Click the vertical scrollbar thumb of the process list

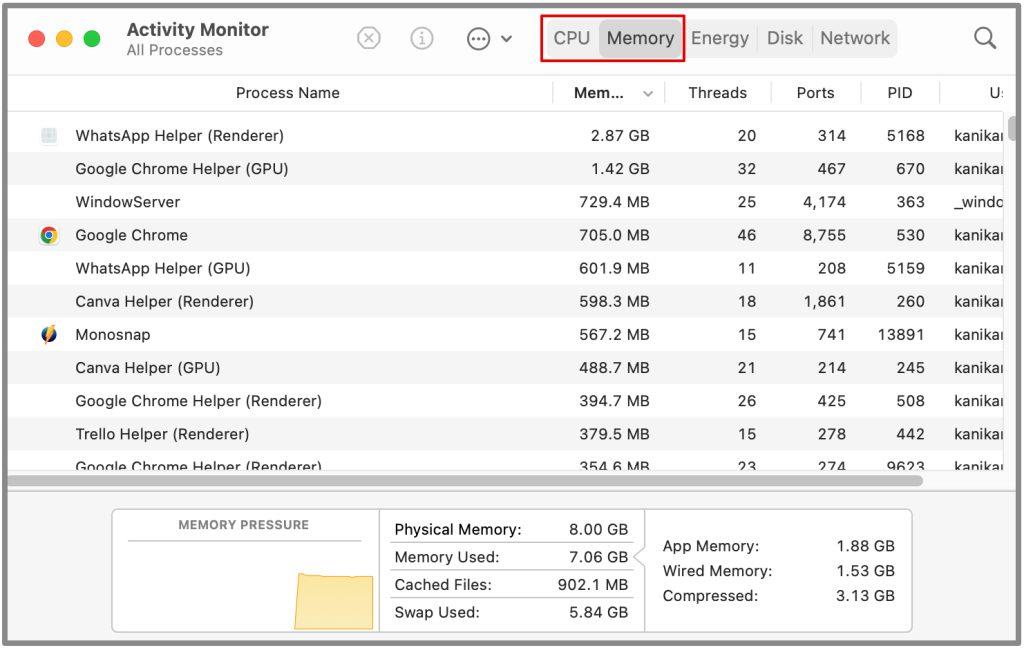coord(1012,128)
